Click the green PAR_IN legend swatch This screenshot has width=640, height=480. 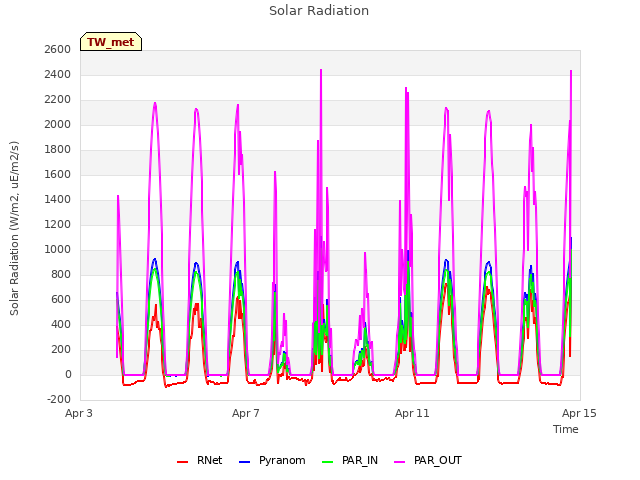(328, 462)
